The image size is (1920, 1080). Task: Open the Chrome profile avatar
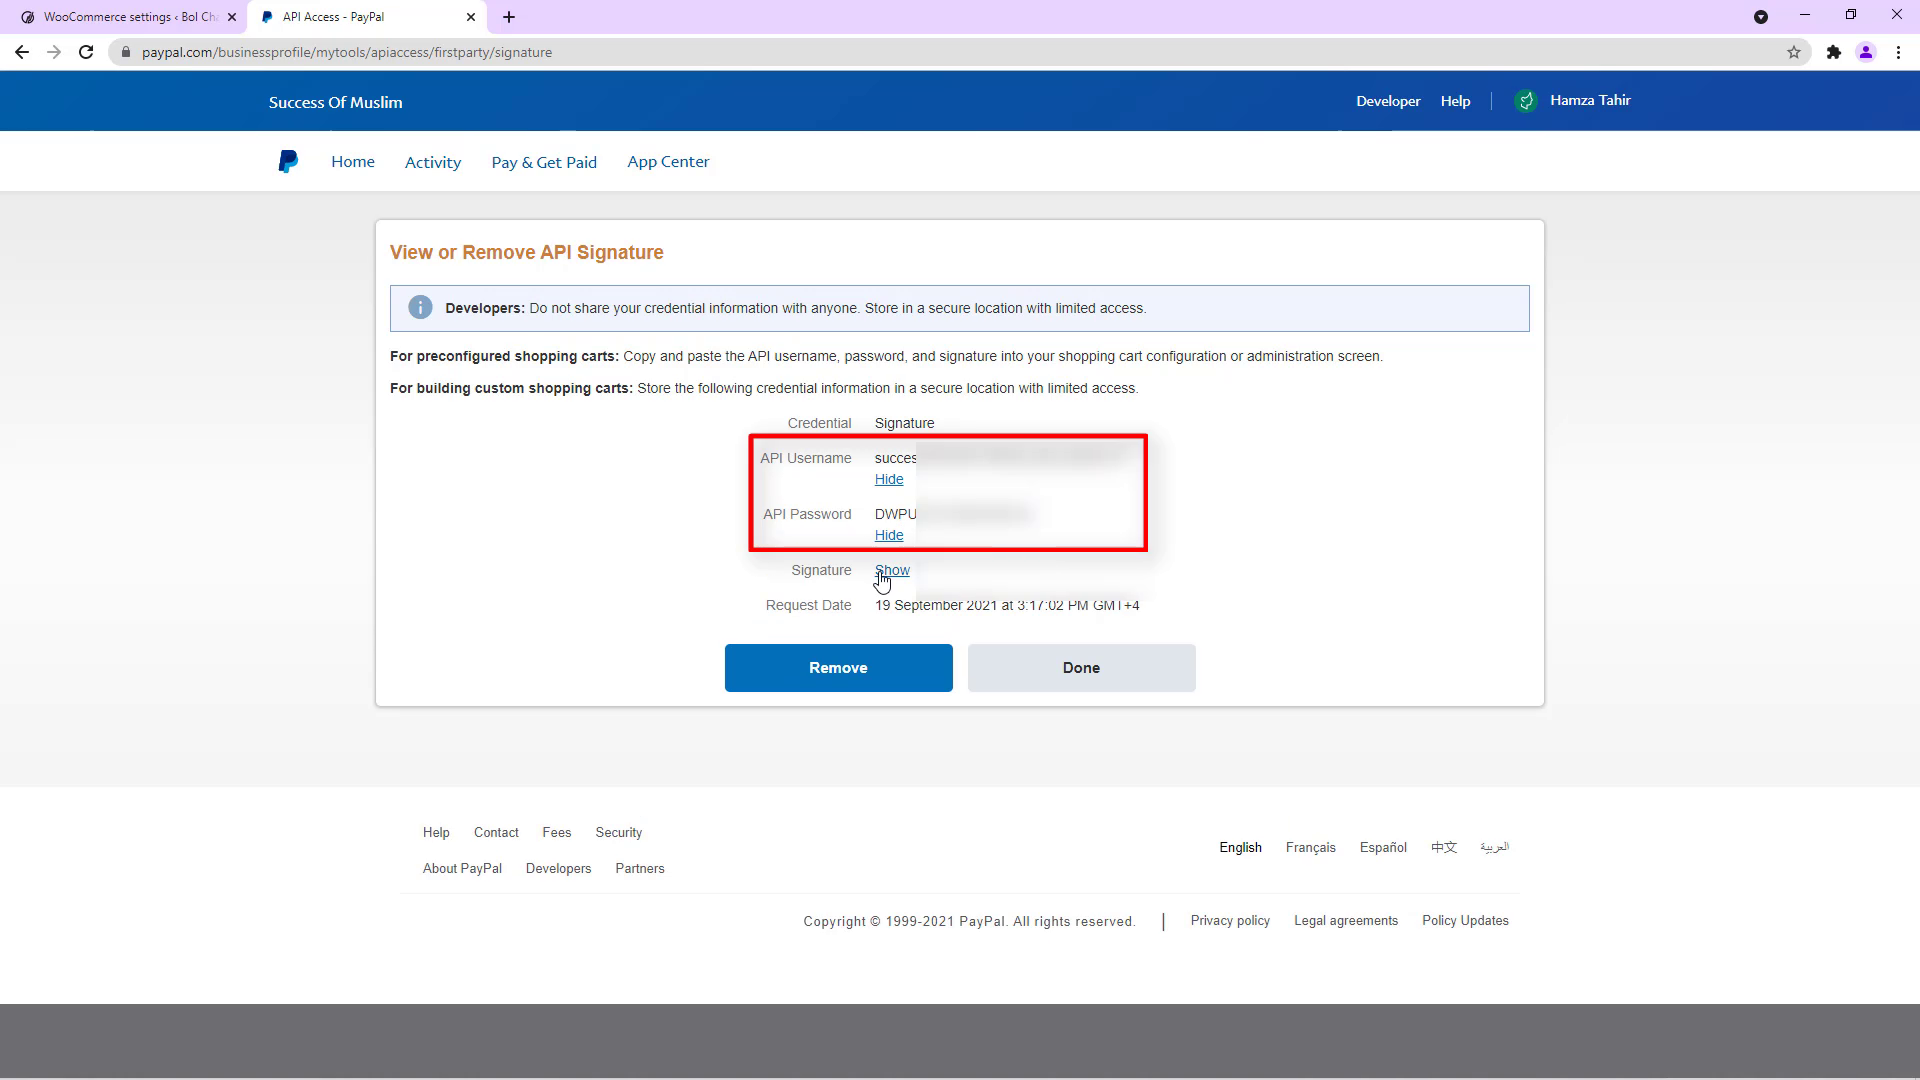click(x=1866, y=52)
